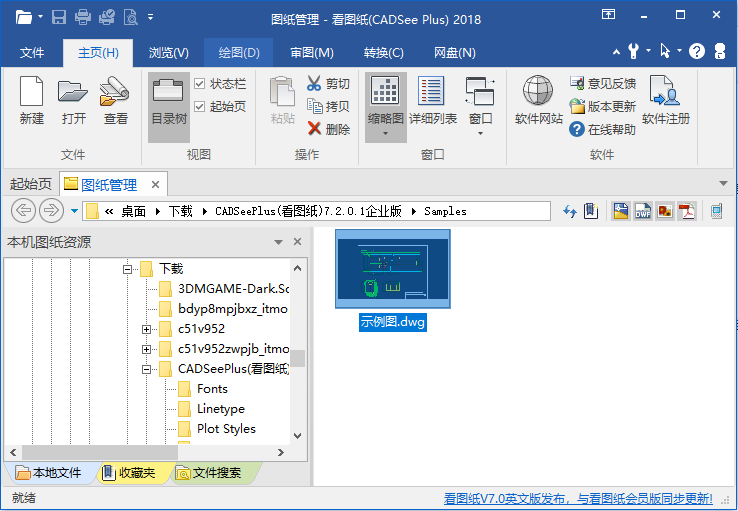Screen dimensions: 738x511
Task: Select the 浏览(V) ribbon tab
Action: (x=168, y=53)
